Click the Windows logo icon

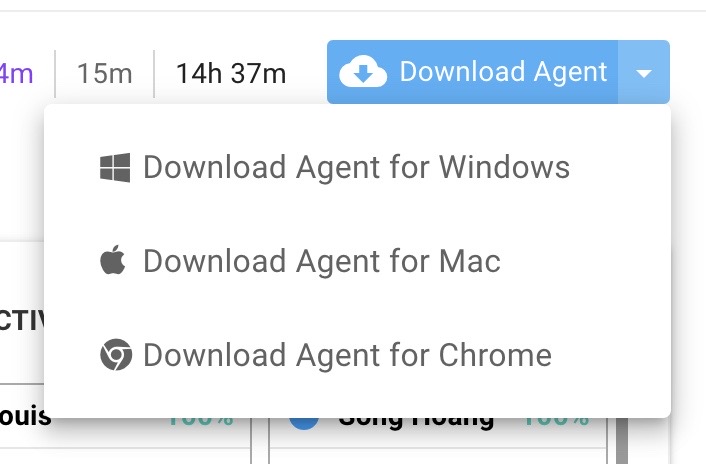(115, 168)
